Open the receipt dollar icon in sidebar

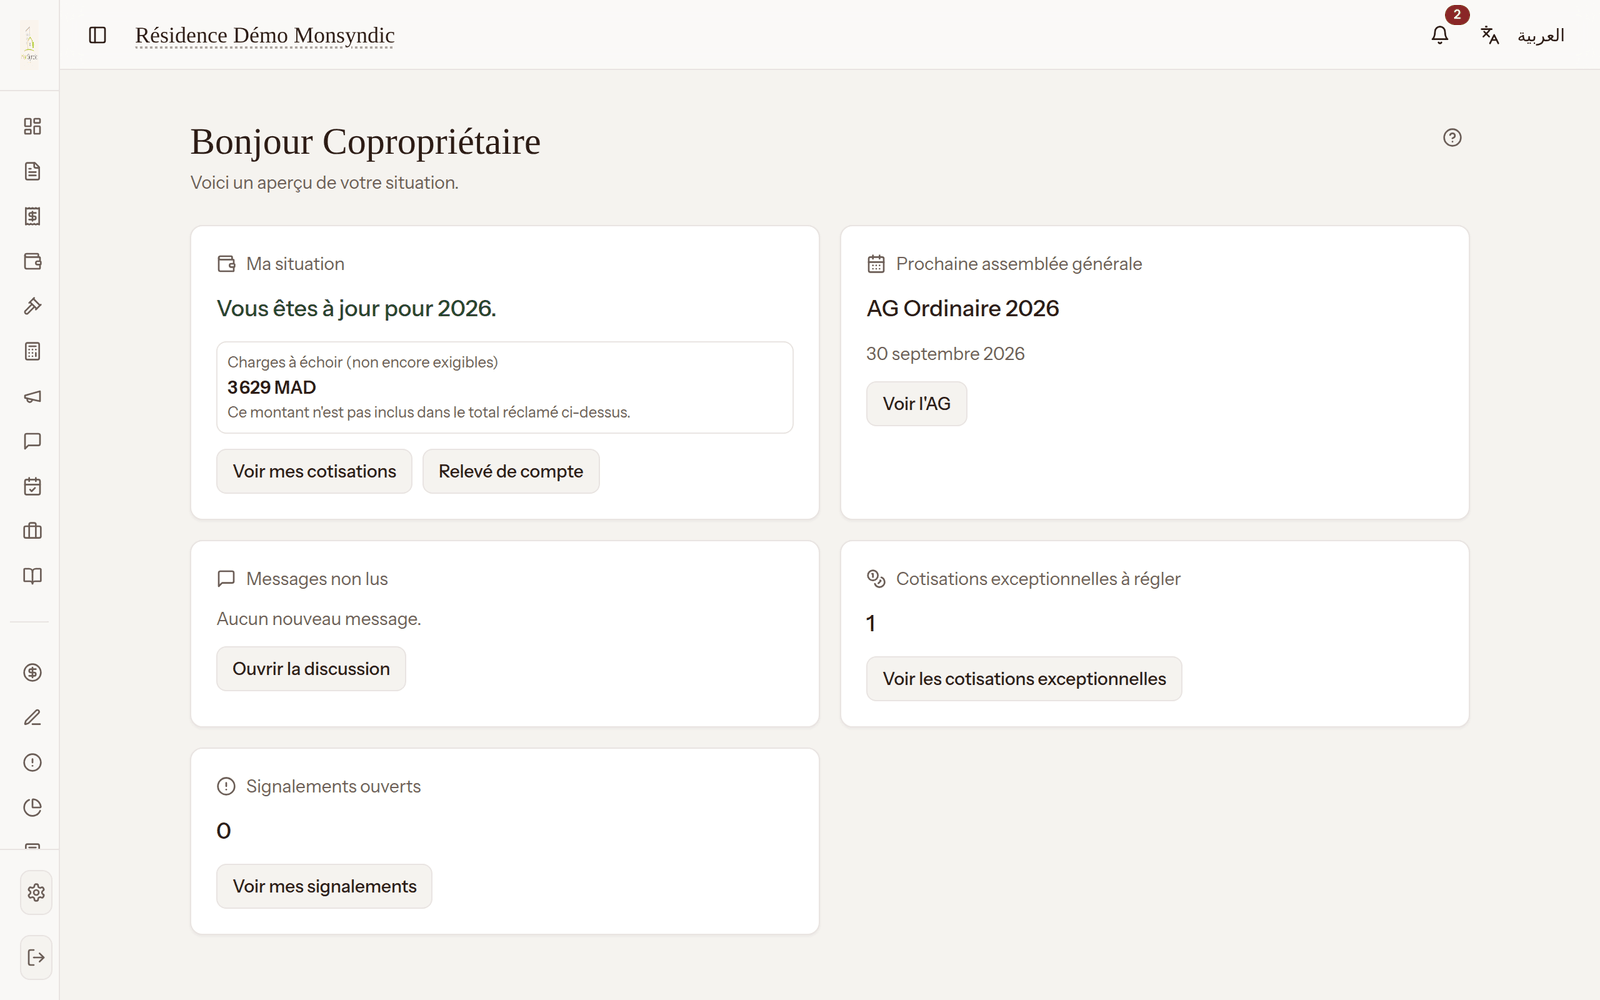[32, 216]
